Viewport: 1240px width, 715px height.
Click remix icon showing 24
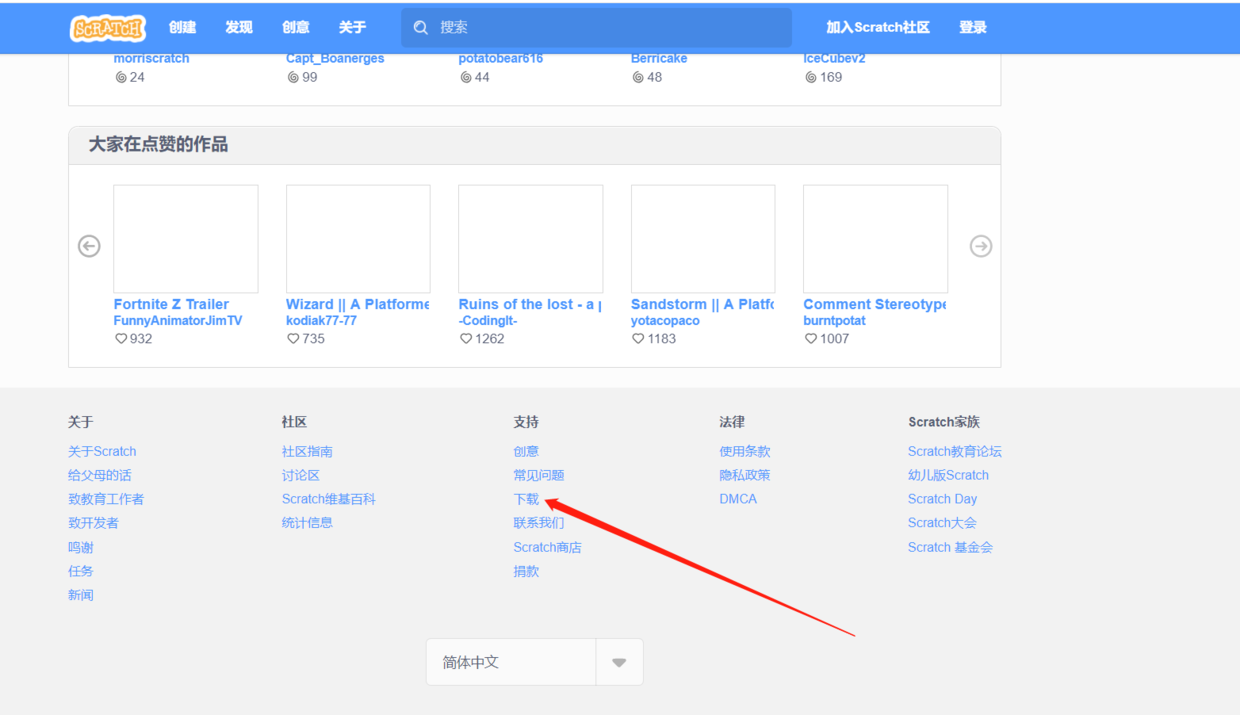pos(121,77)
